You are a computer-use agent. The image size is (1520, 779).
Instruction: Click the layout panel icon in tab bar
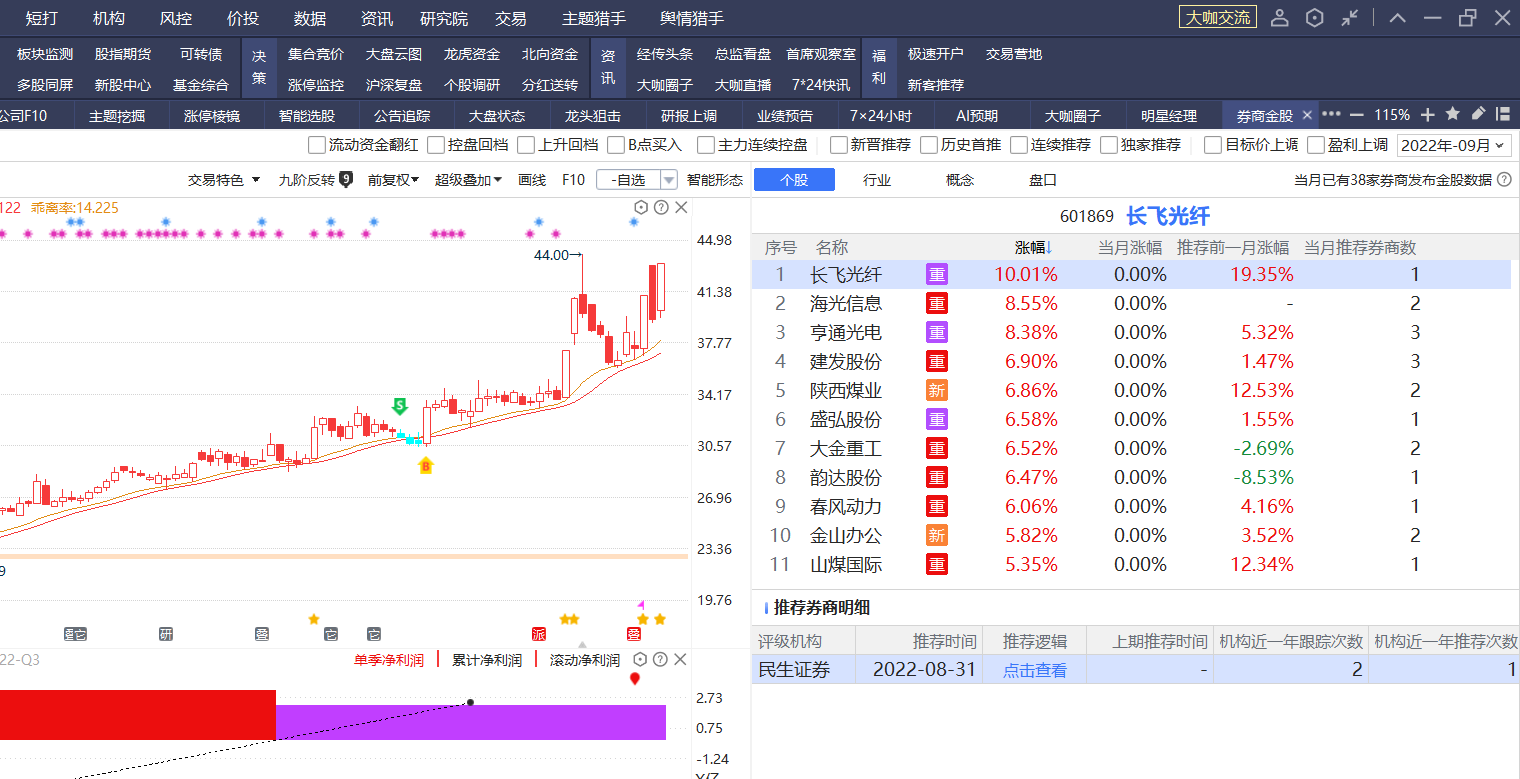1503,114
